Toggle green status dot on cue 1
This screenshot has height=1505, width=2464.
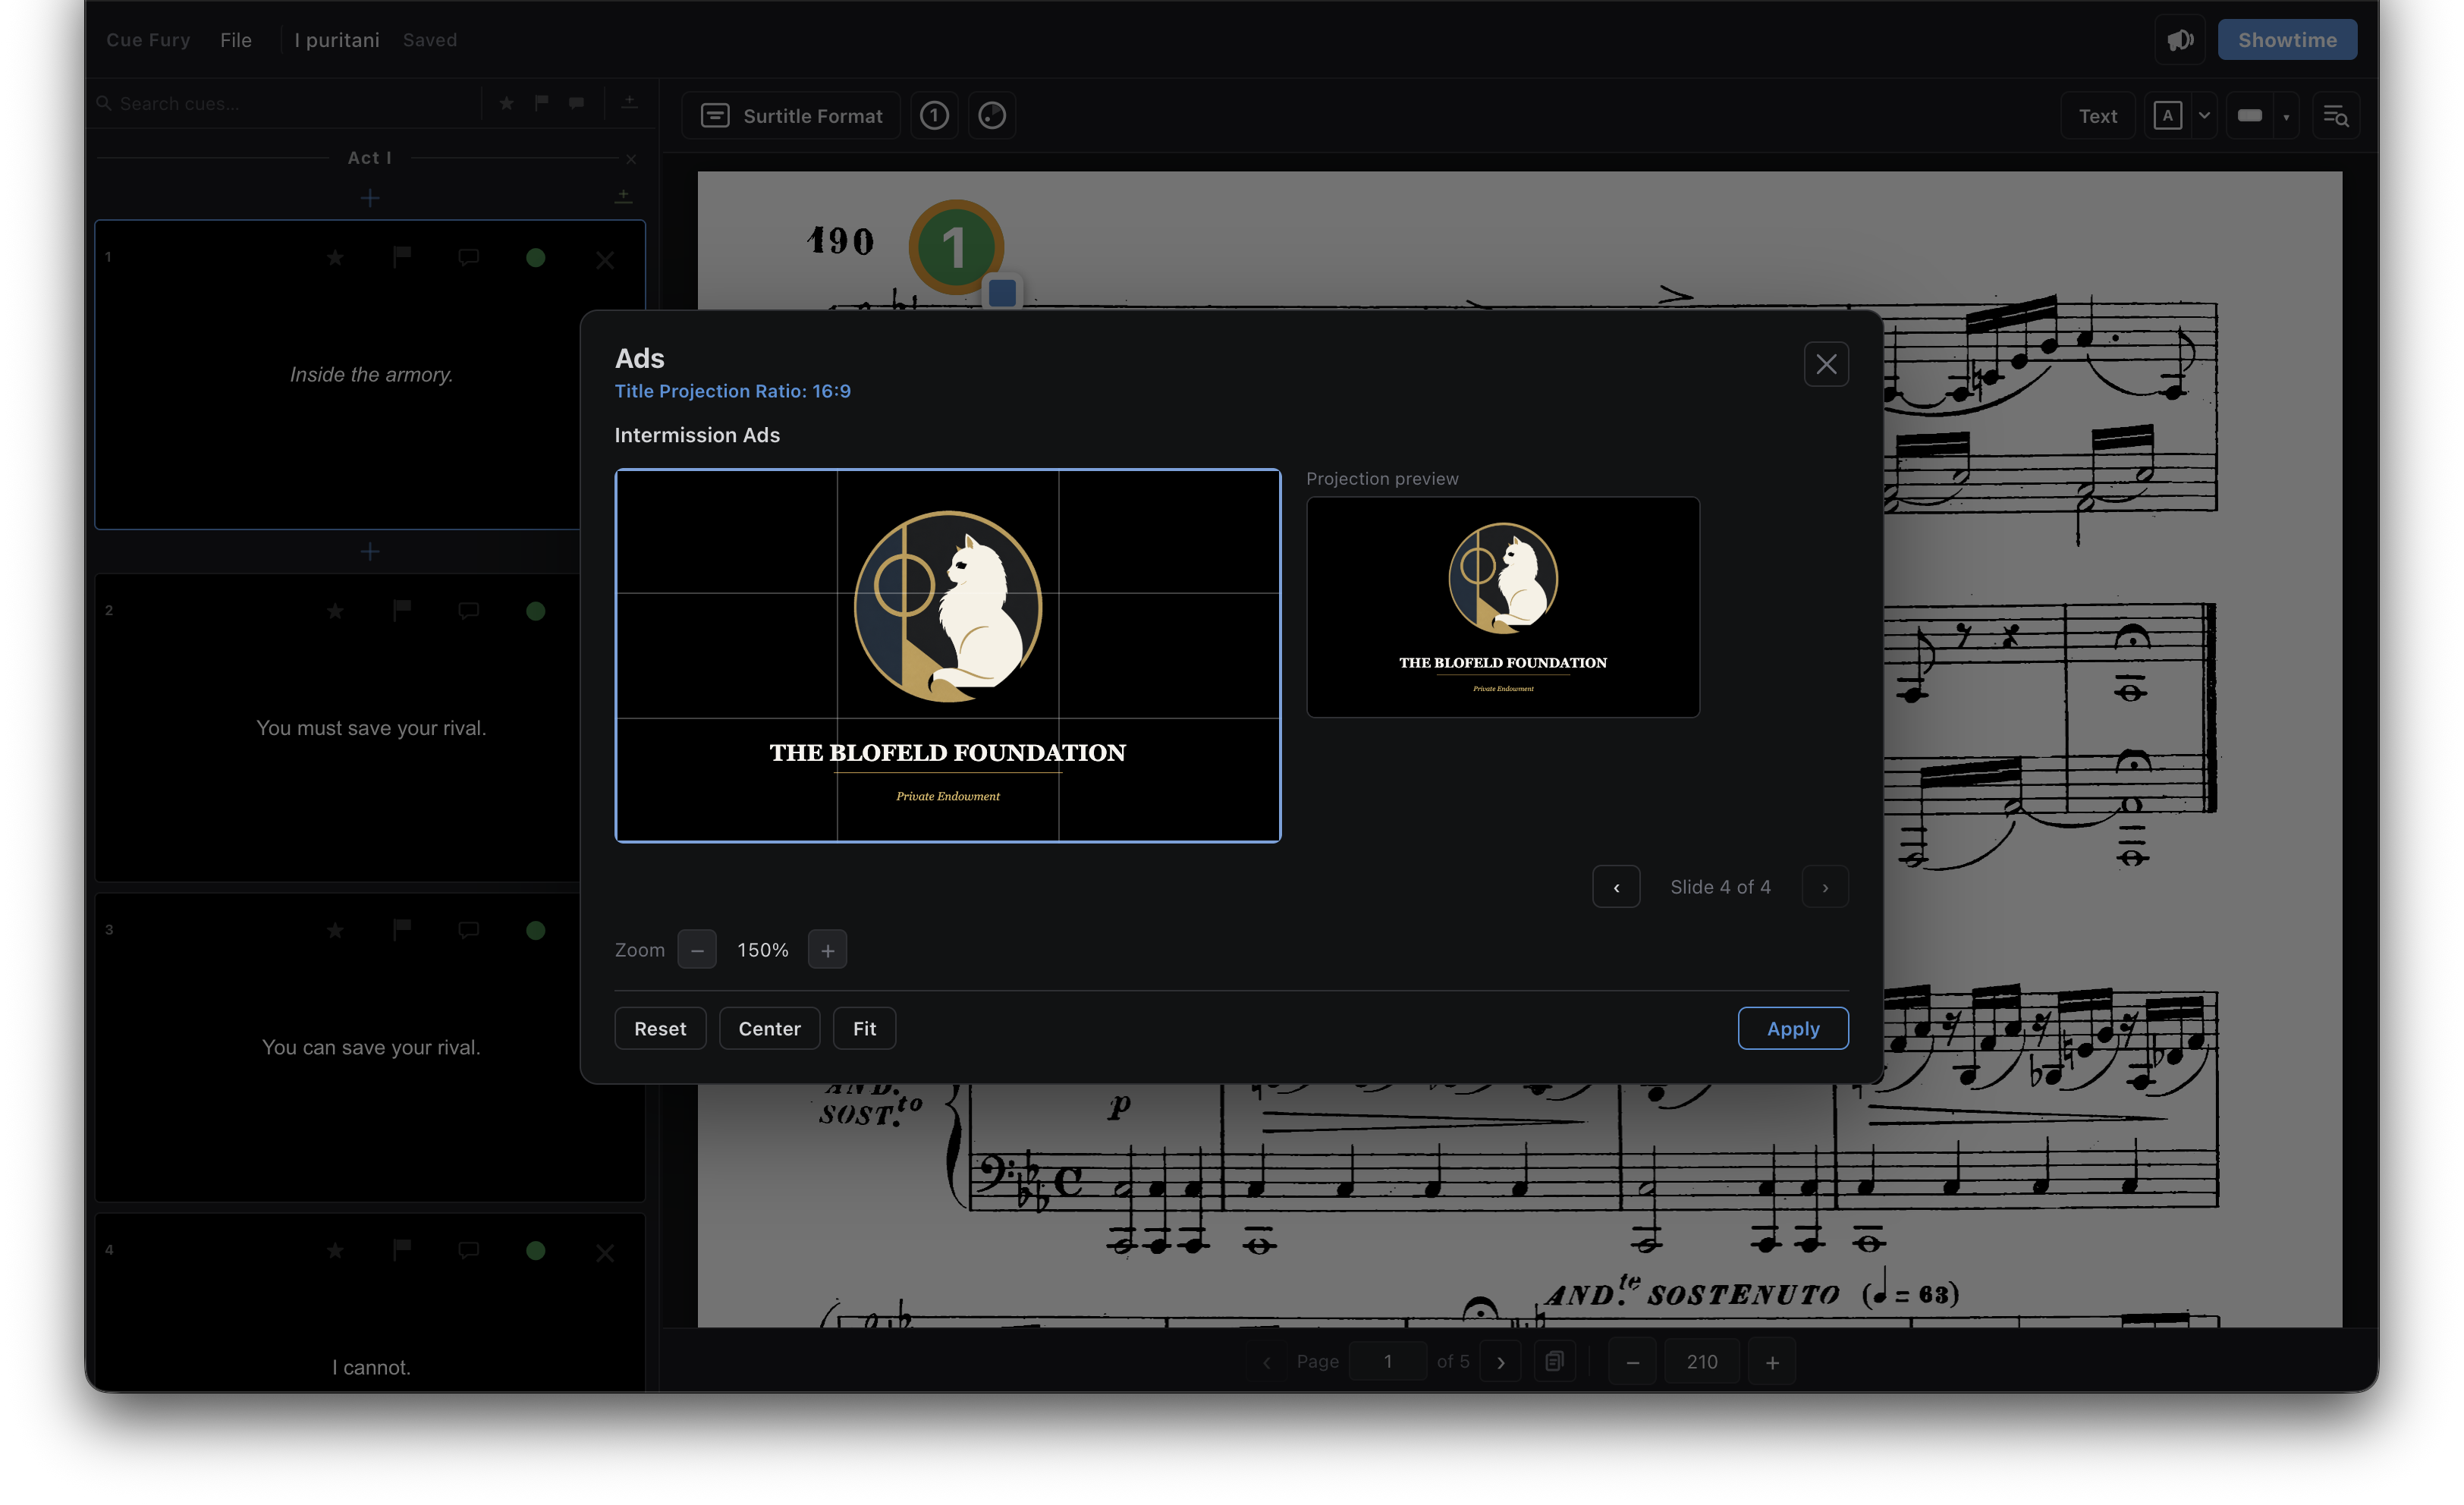click(x=536, y=258)
